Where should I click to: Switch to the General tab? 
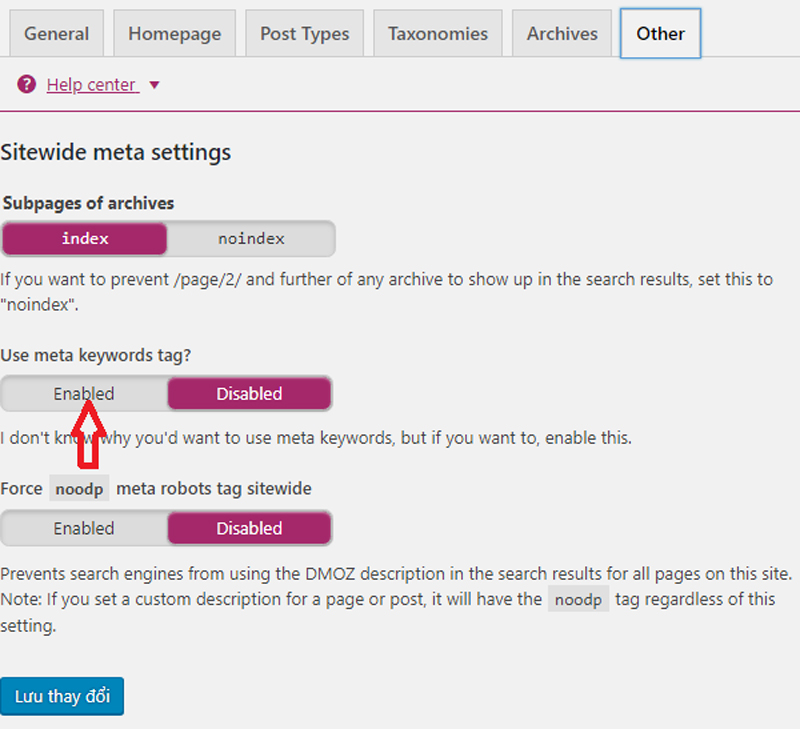57,34
